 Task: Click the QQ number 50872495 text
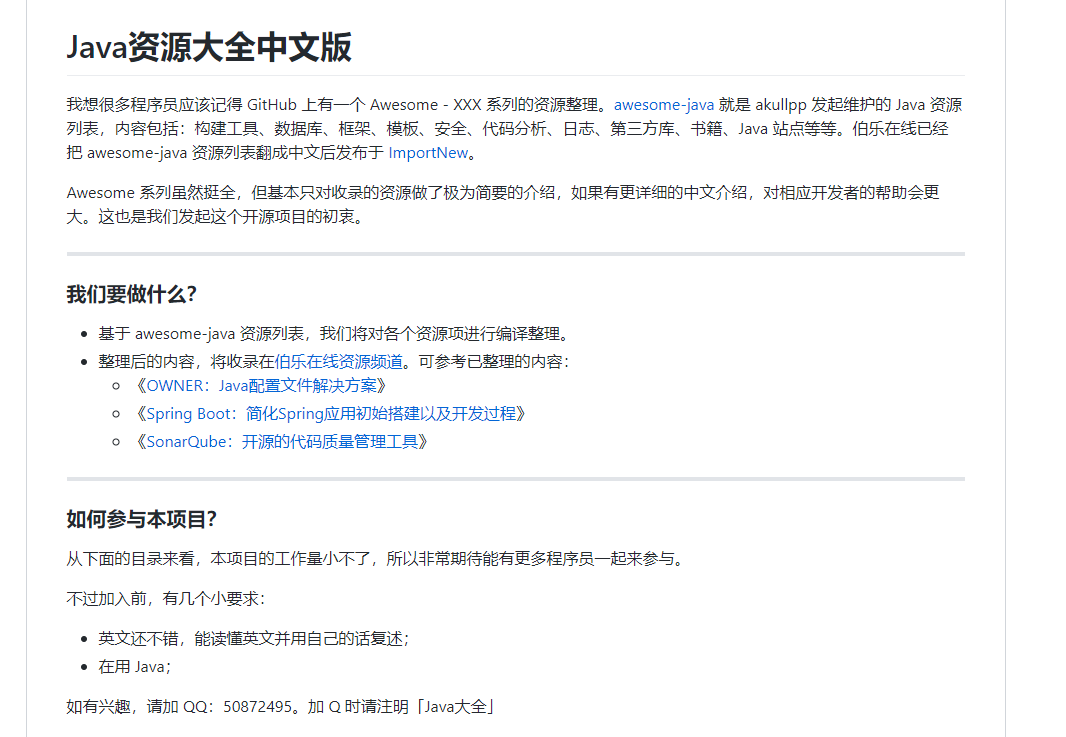tap(258, 707)
